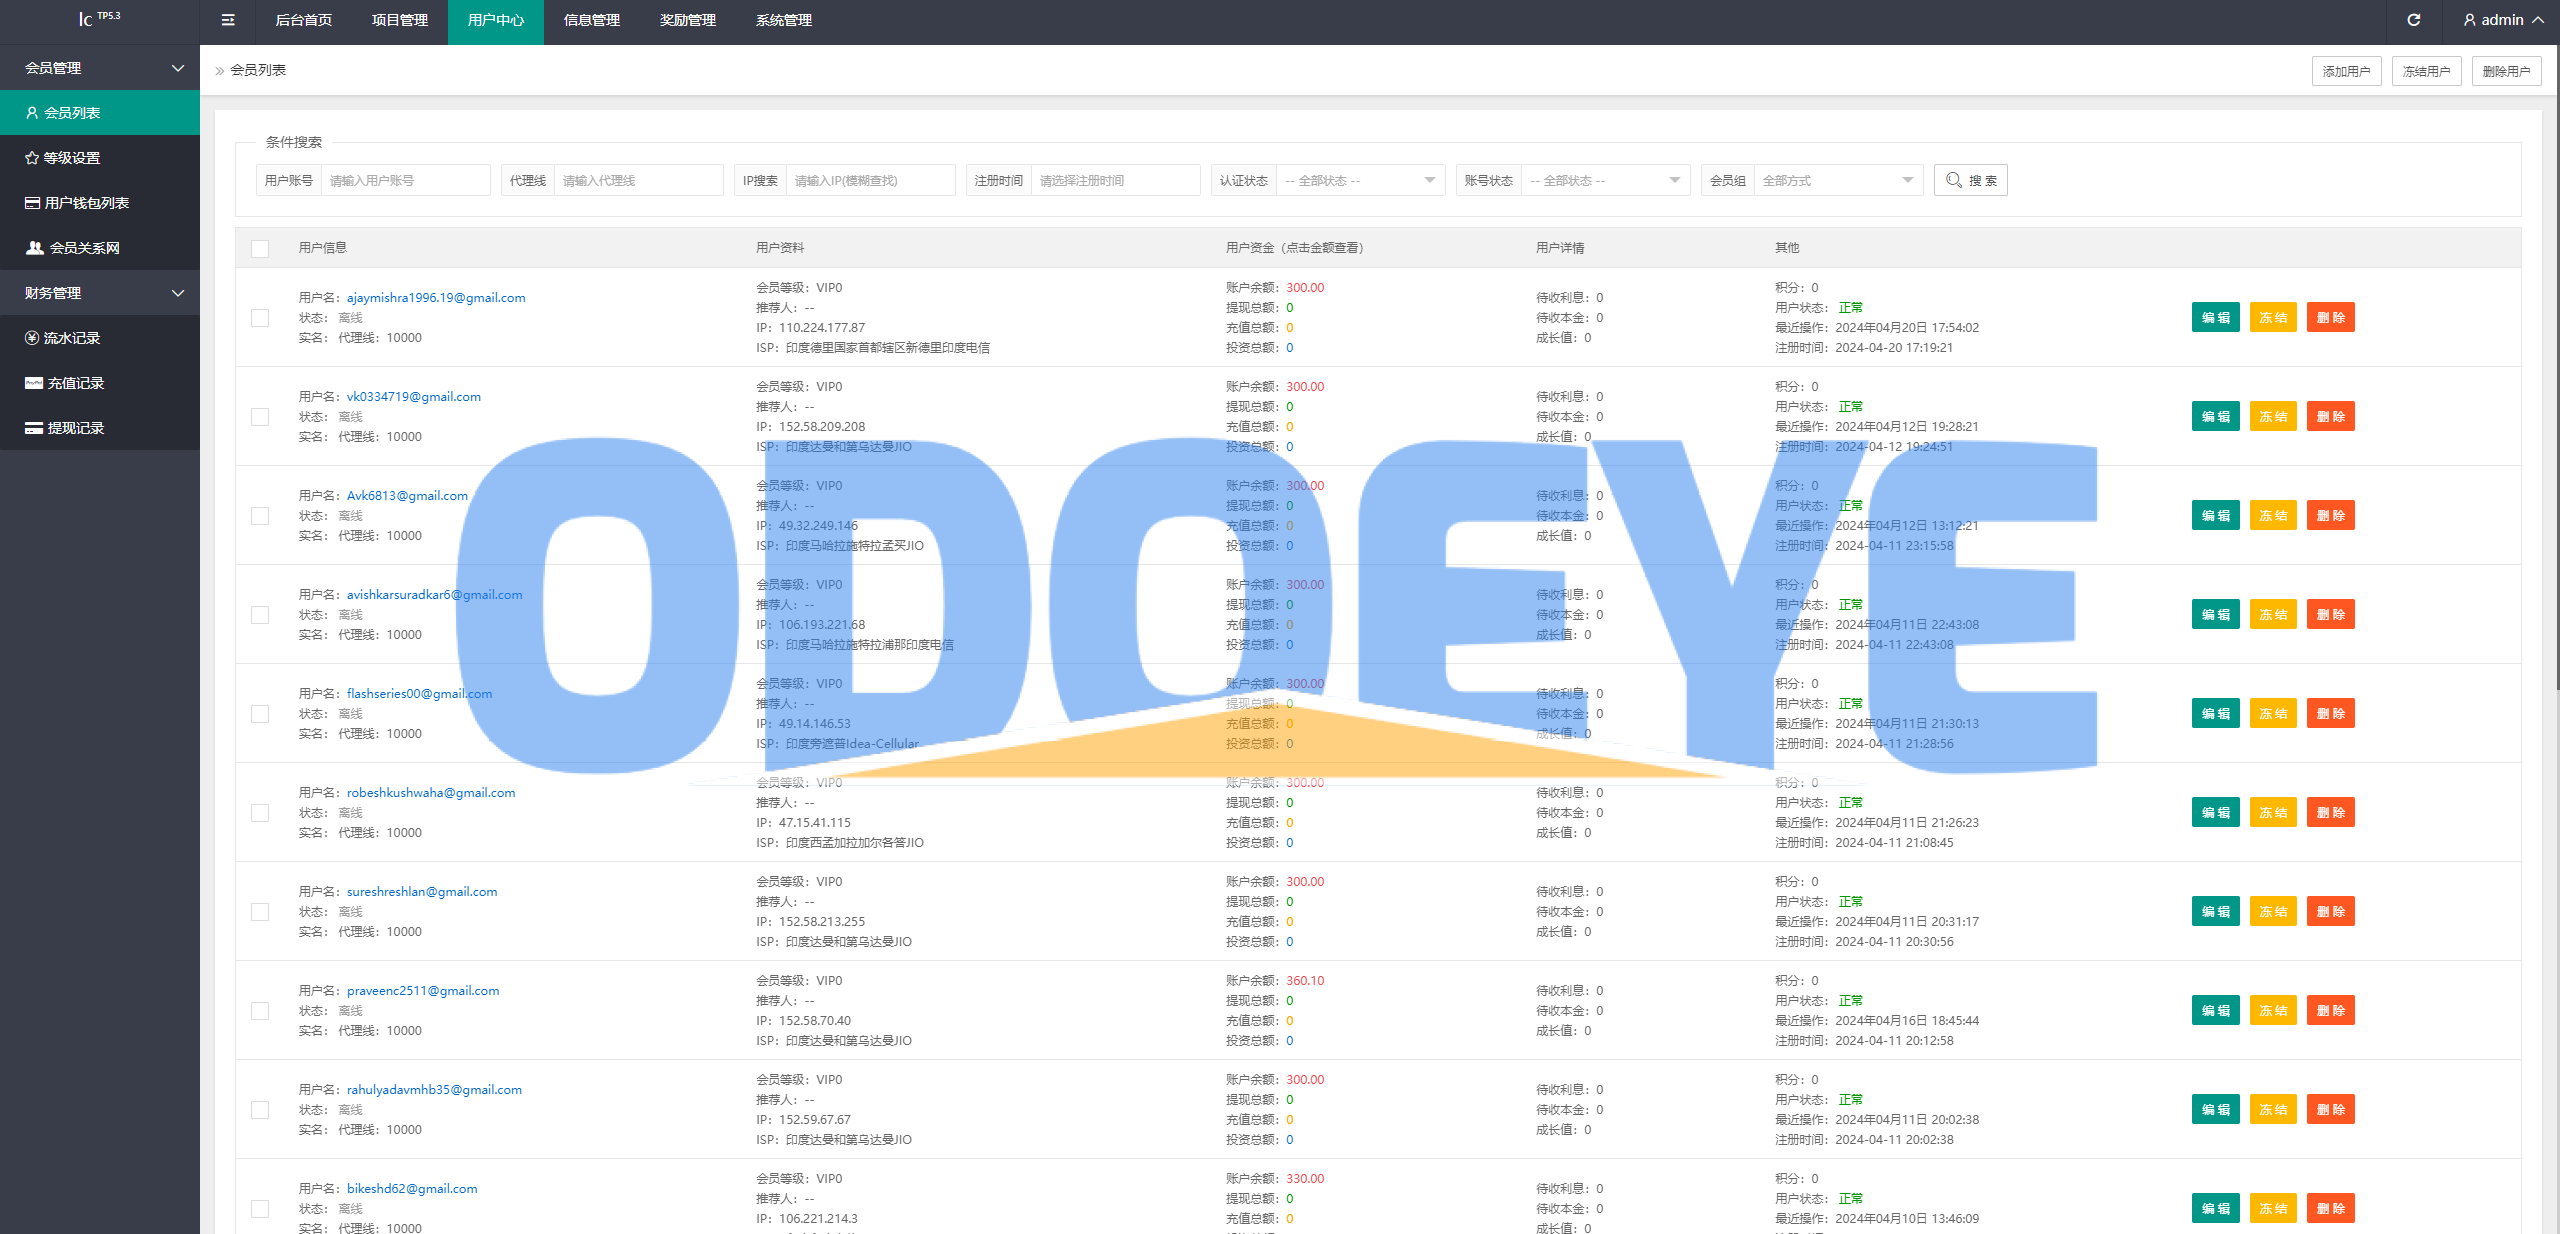Click the yen icon beside 流水记录
The height and width of the screenshot is (1234, 2560).
tap(32, 338)
